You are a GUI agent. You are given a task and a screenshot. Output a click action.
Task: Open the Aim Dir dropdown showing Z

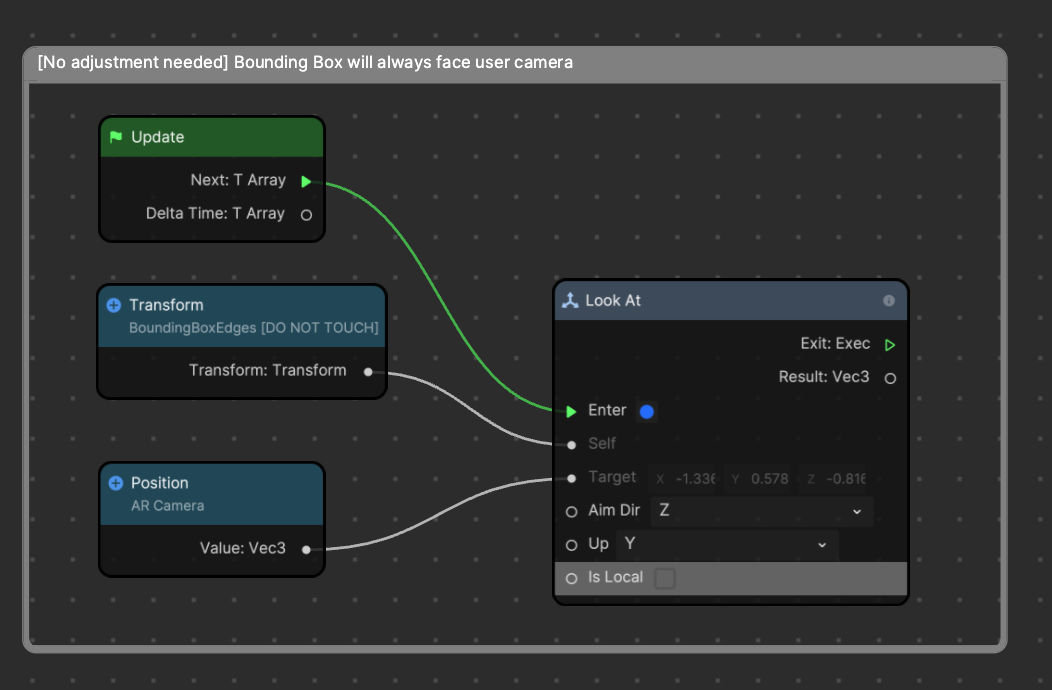[761, 511]
